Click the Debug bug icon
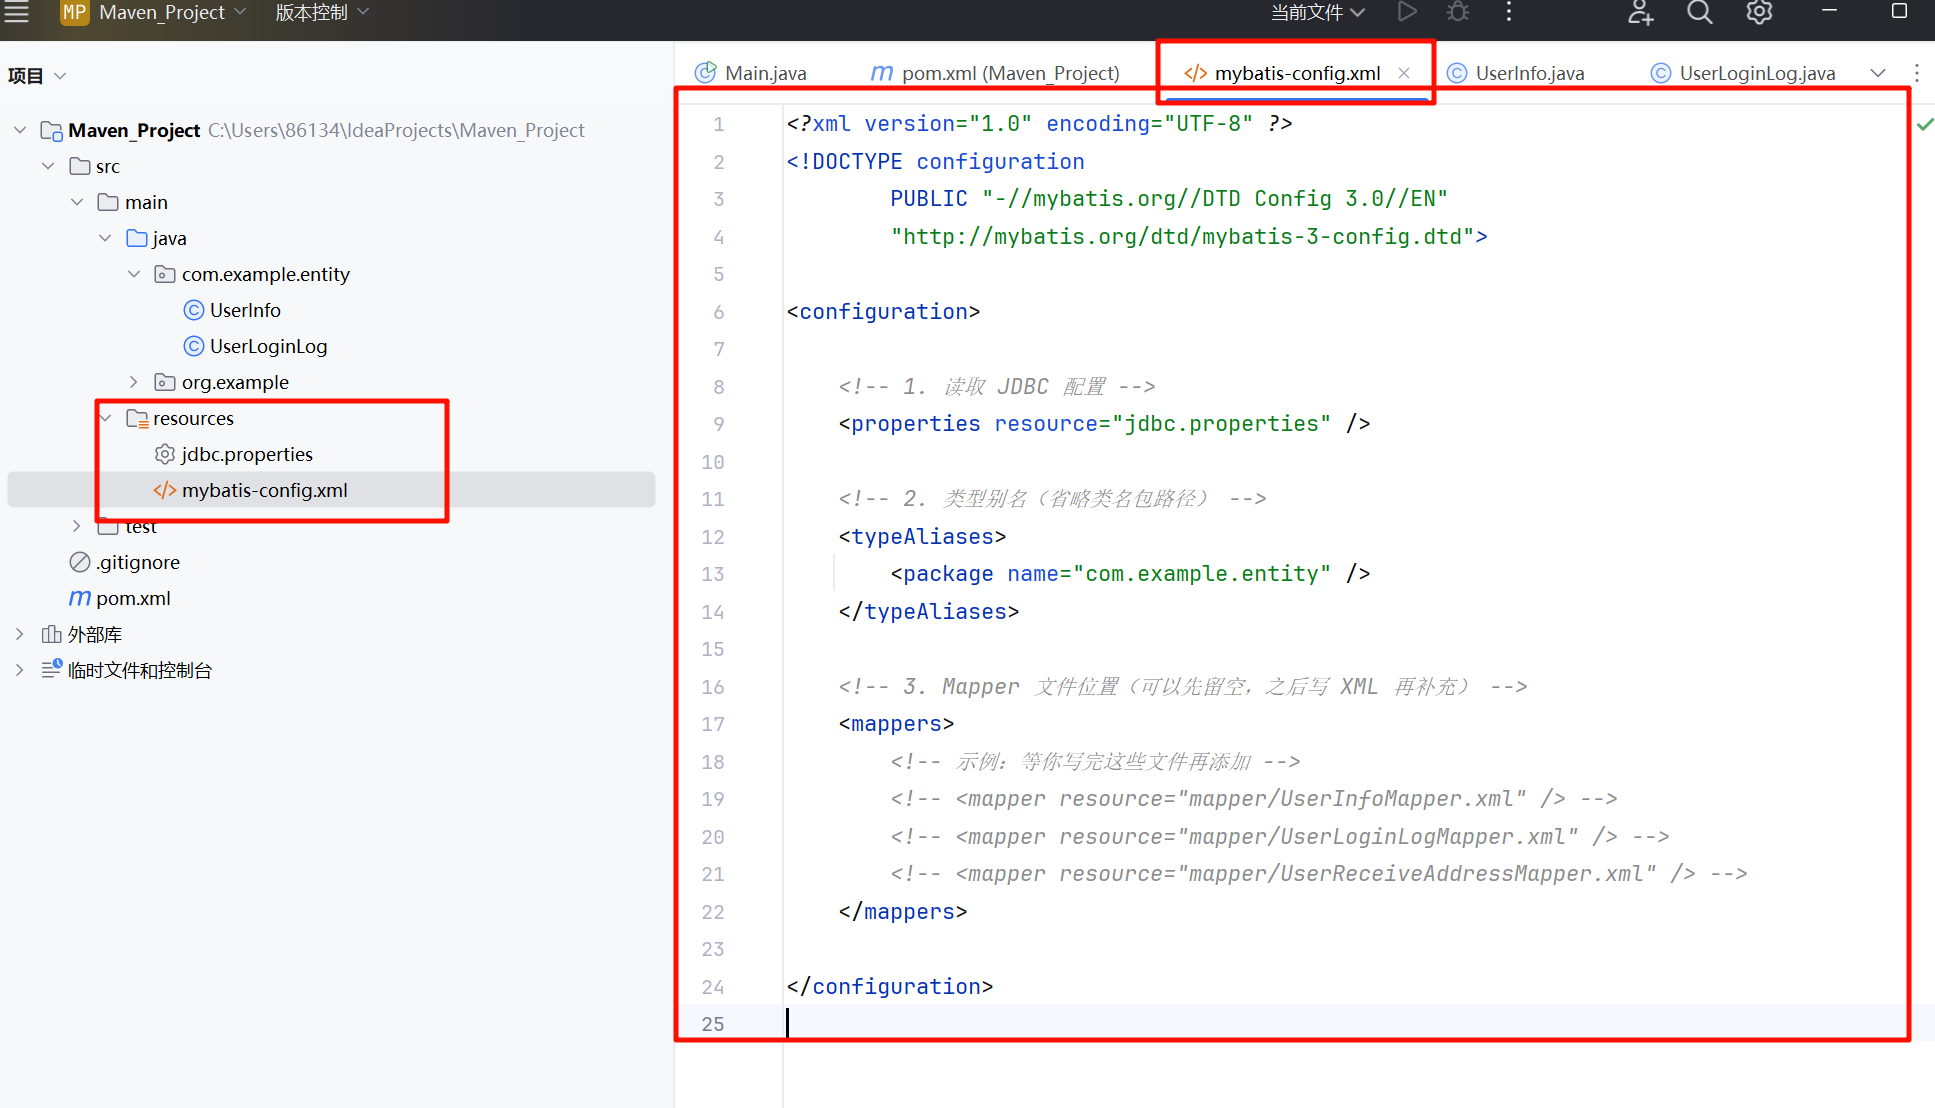 pyautogui.click(x=1458, y=12)
